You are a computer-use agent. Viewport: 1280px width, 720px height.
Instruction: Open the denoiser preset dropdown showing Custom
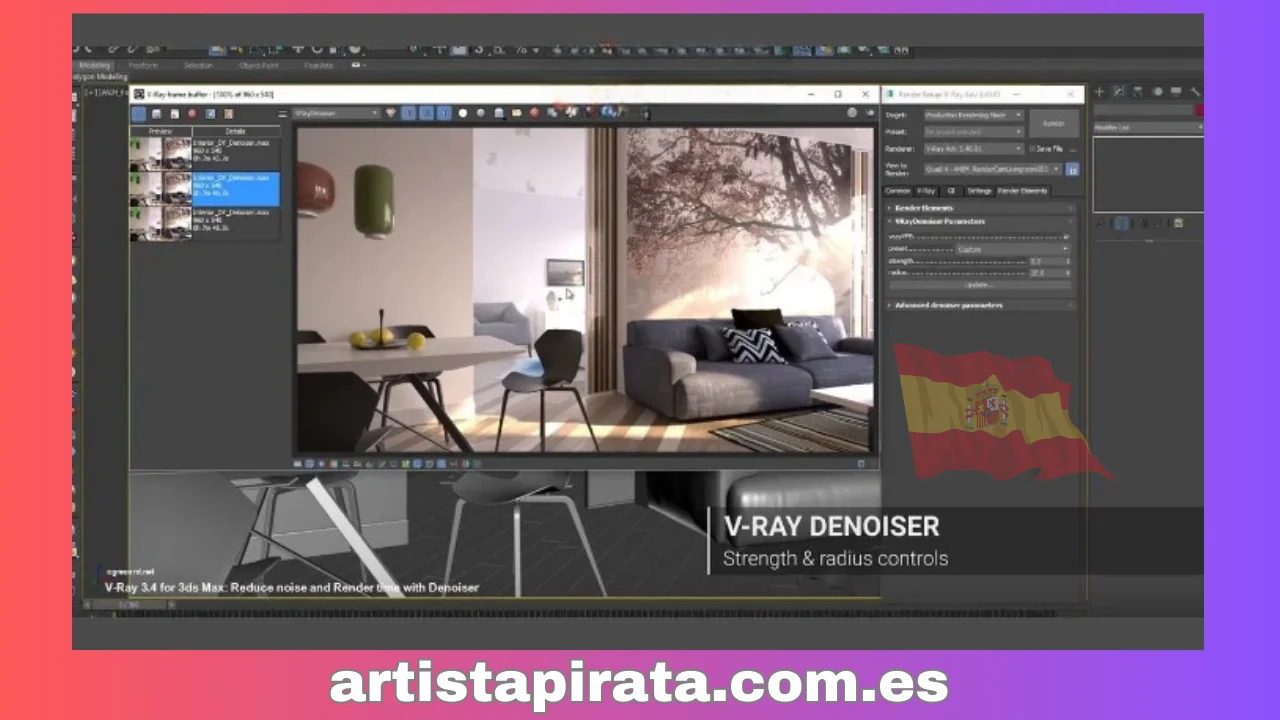pos(1013,249)
